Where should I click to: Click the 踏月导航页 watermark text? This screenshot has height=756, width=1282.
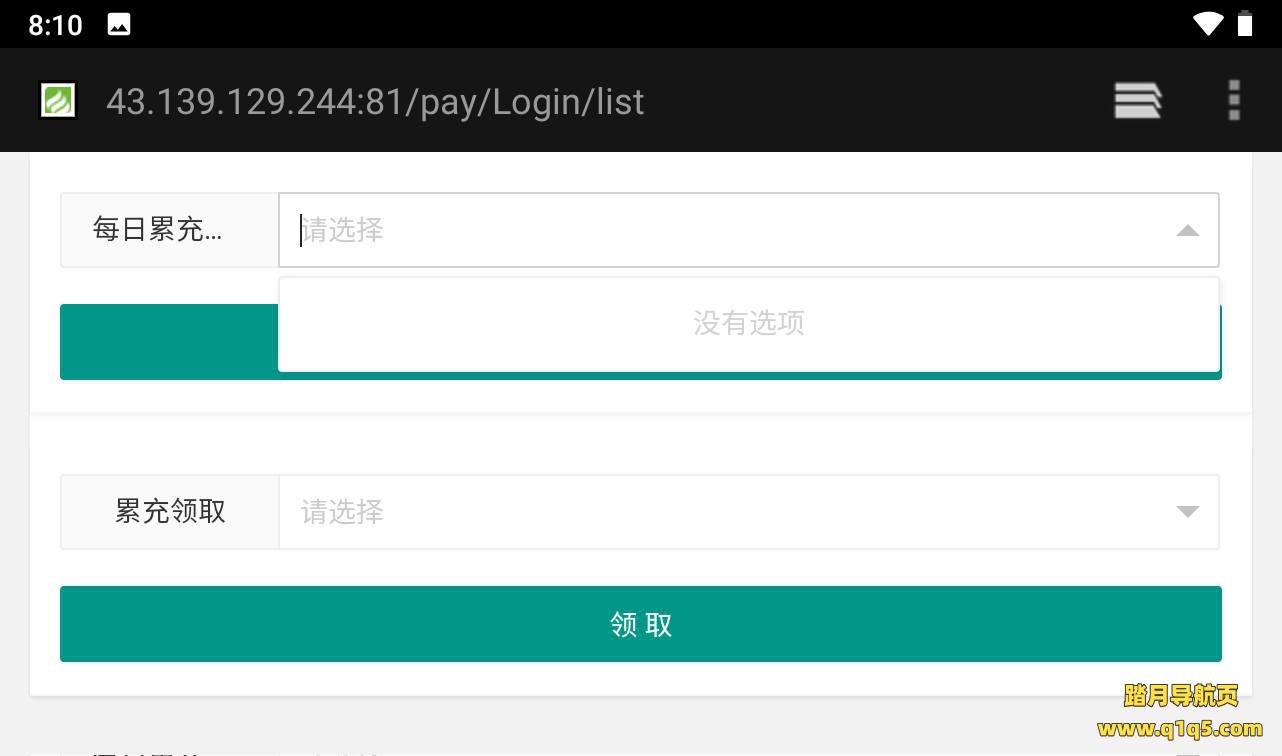point(1181,695)
